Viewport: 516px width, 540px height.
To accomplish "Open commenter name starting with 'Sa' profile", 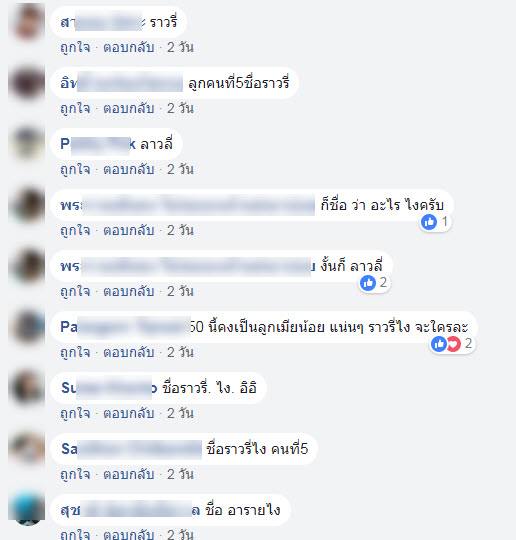I will [131, 449].
